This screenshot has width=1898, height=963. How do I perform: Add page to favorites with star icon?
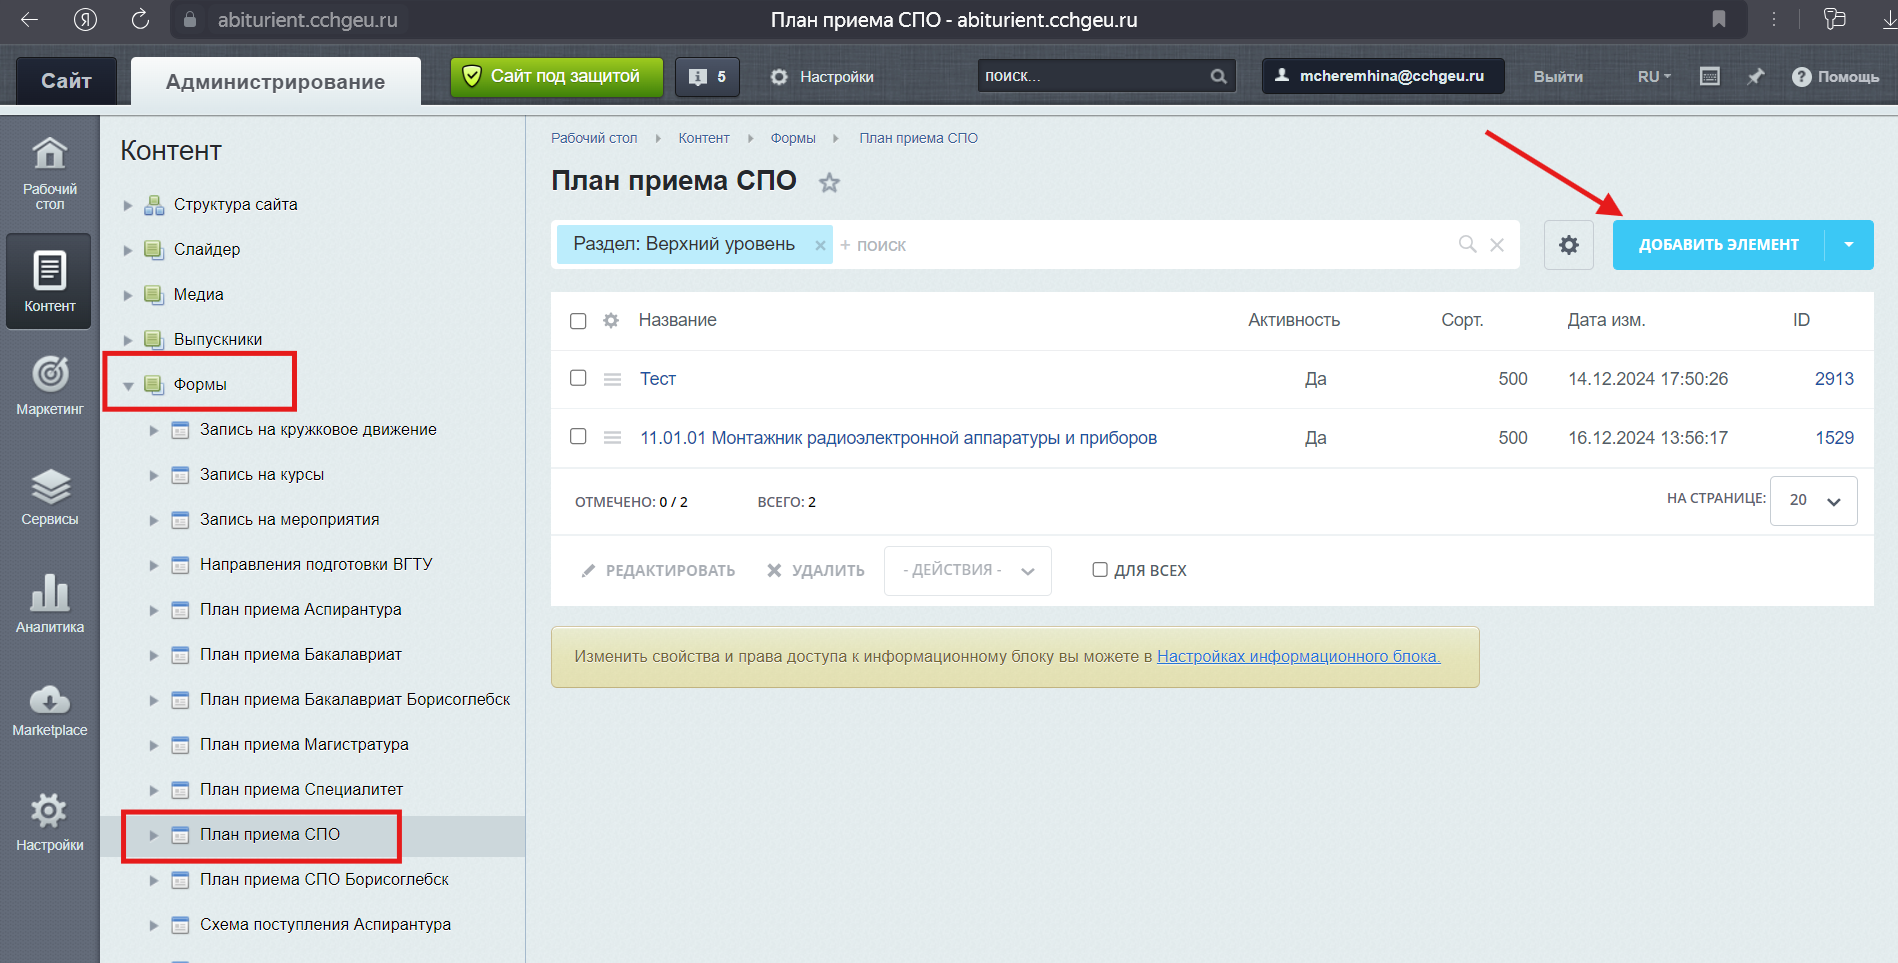[x=829, y=183]
